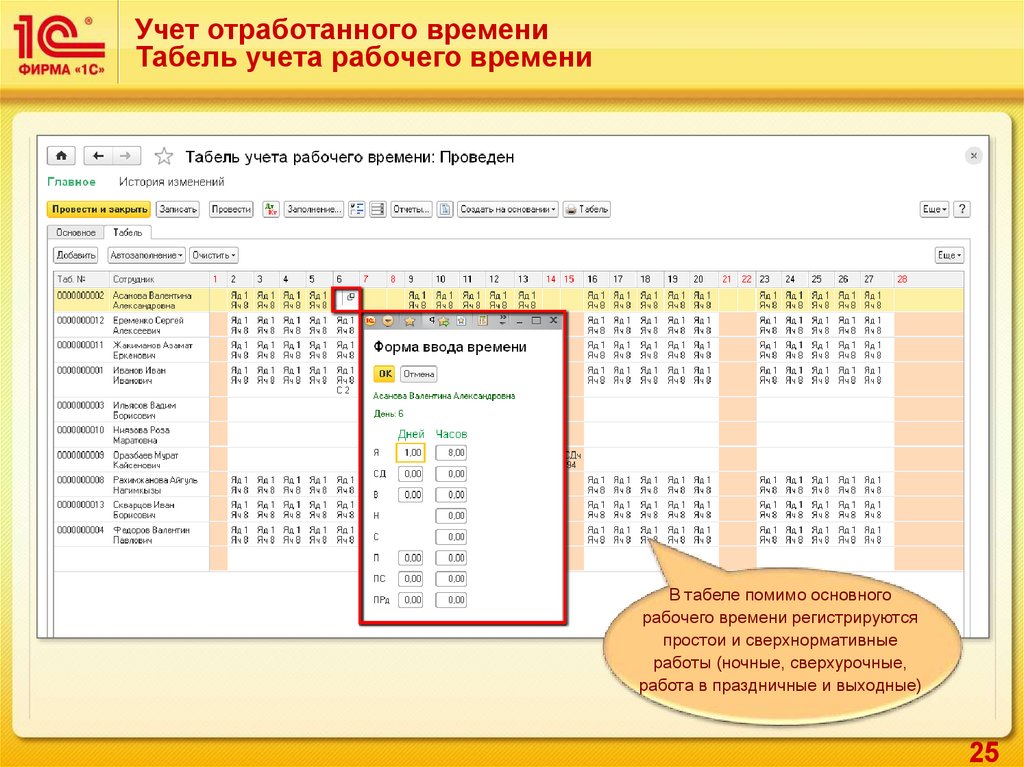This screenshot has width=1024, height=767.
Task: Open cell selection button for day 6
Action: pos(349,297)
